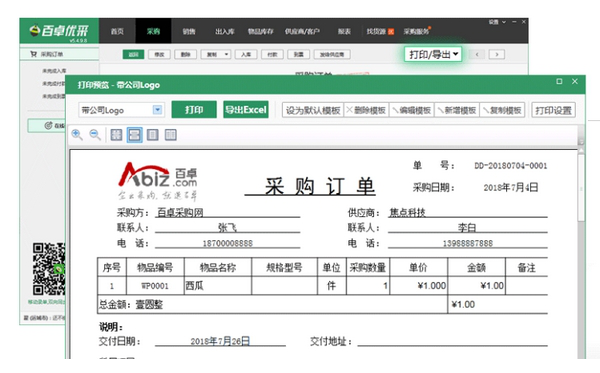600x373 pixels.
Task: Click the contact name 张飞
Action: click(x=227, y=228)
